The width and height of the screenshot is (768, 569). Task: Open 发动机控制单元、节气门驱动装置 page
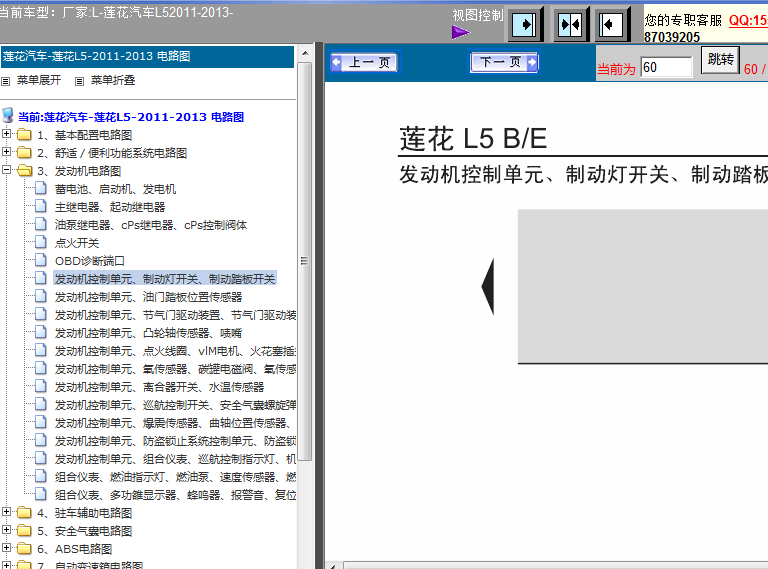tap(175, 315)
